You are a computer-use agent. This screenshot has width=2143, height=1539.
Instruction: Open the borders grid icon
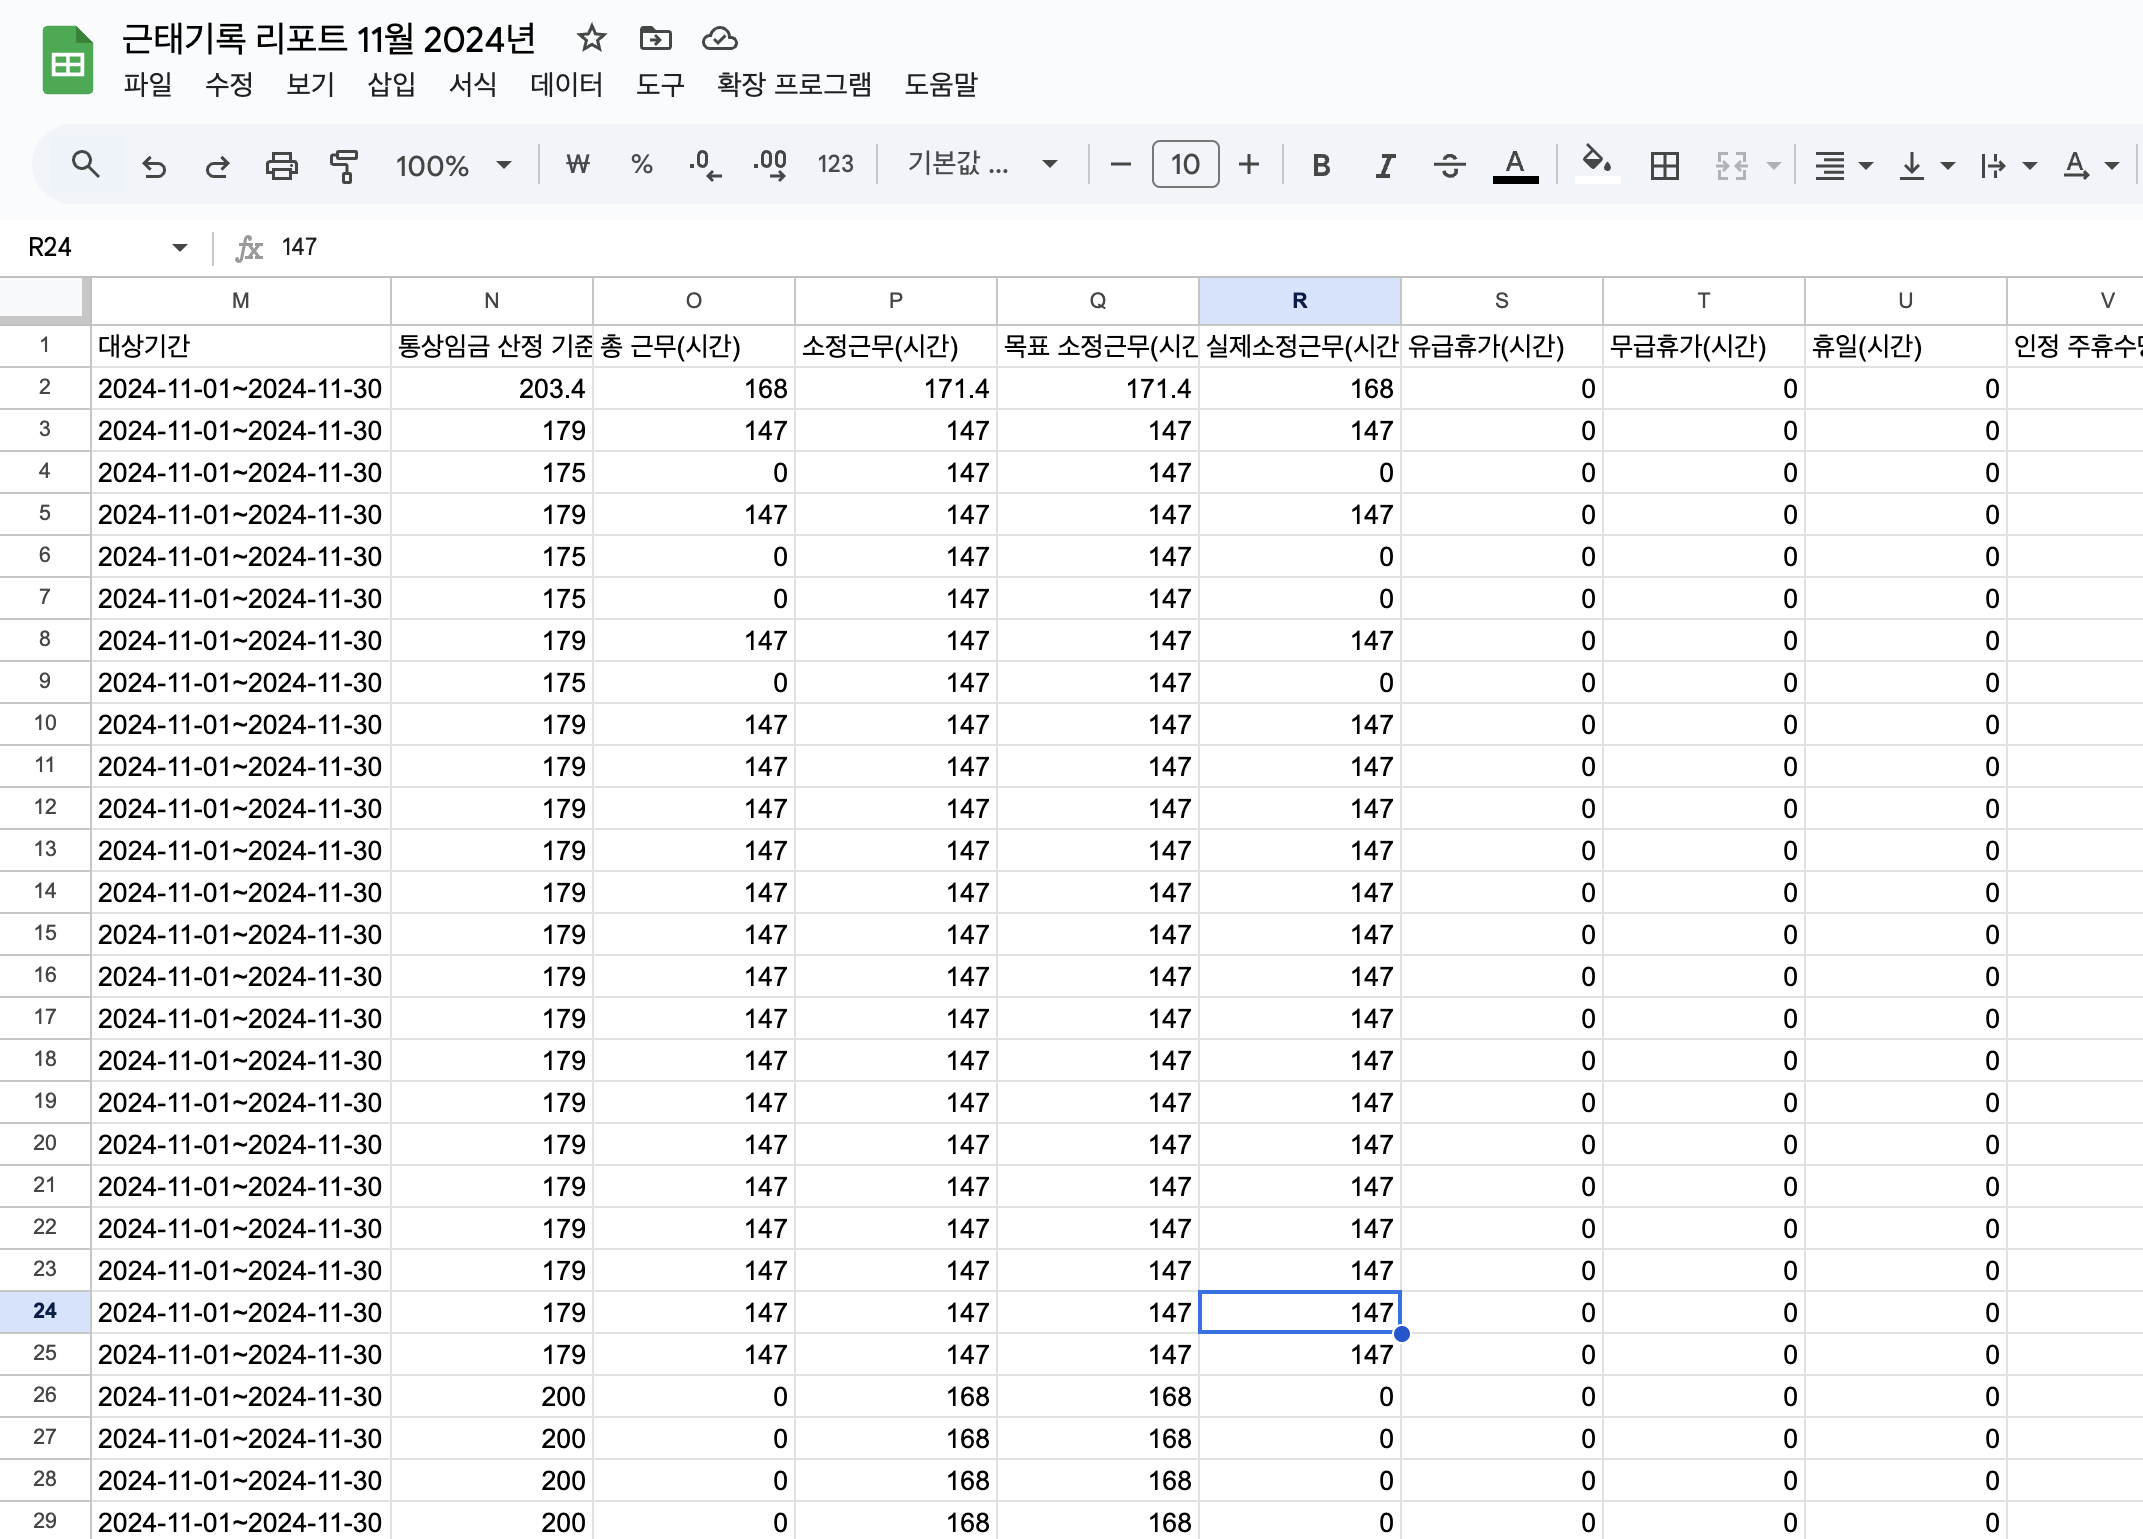pos(1665,165)
